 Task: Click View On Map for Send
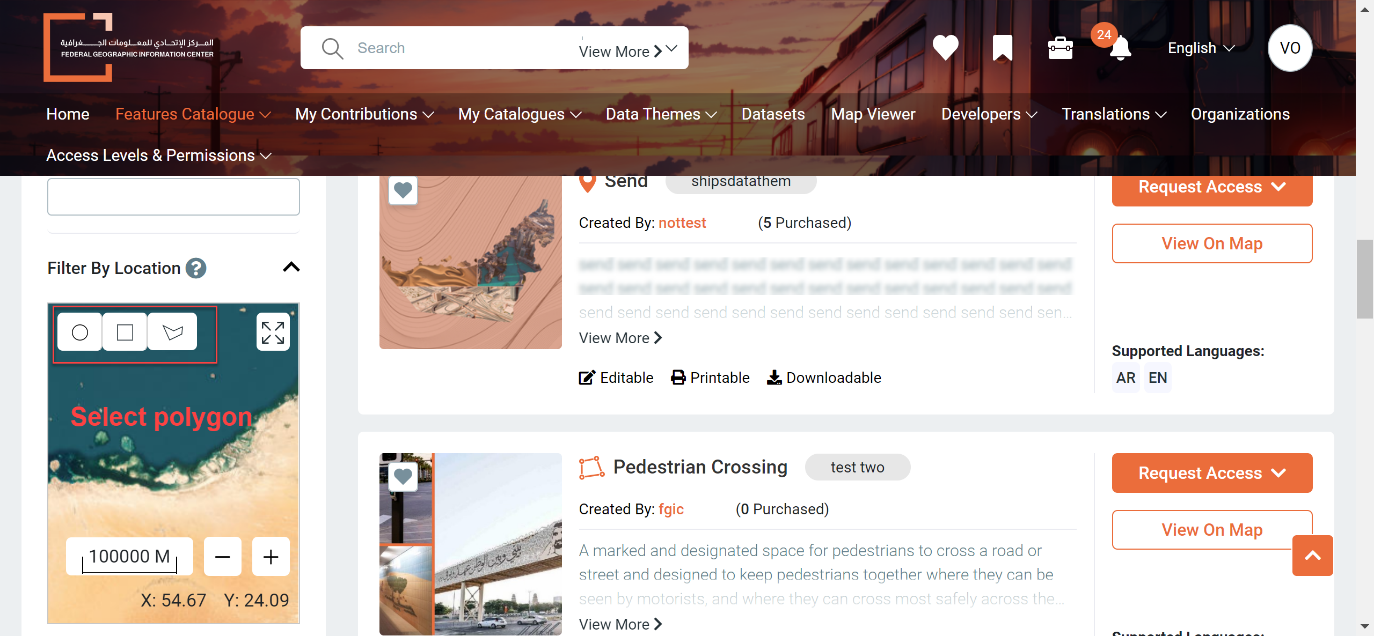pyautogui.click(x=1212, y=243)
